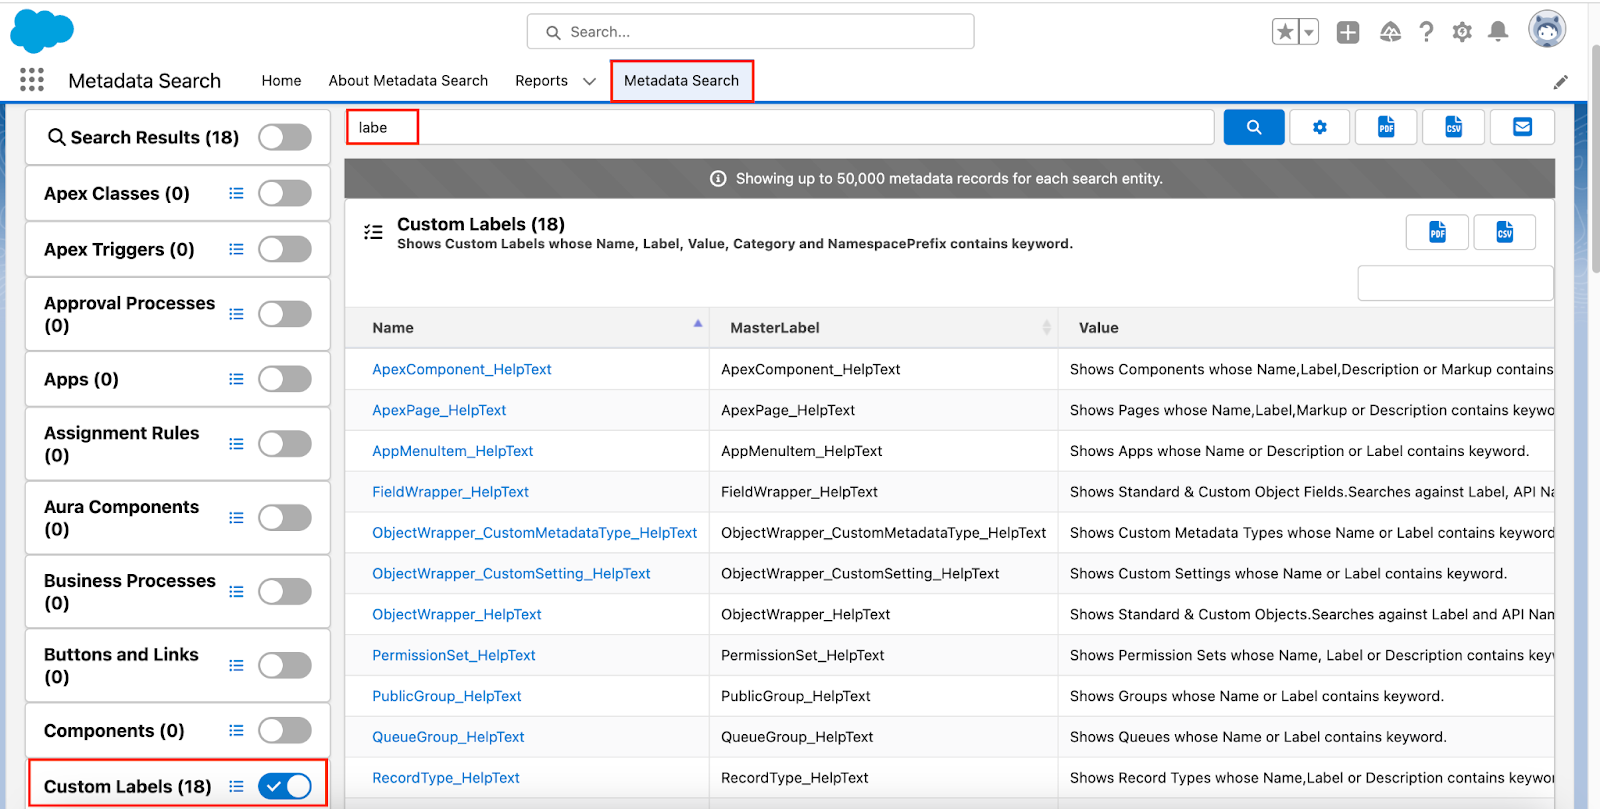Download Custom Labels section as CSV
1600x809 pixels.
pyautogui.click(x=1505, y=232)
